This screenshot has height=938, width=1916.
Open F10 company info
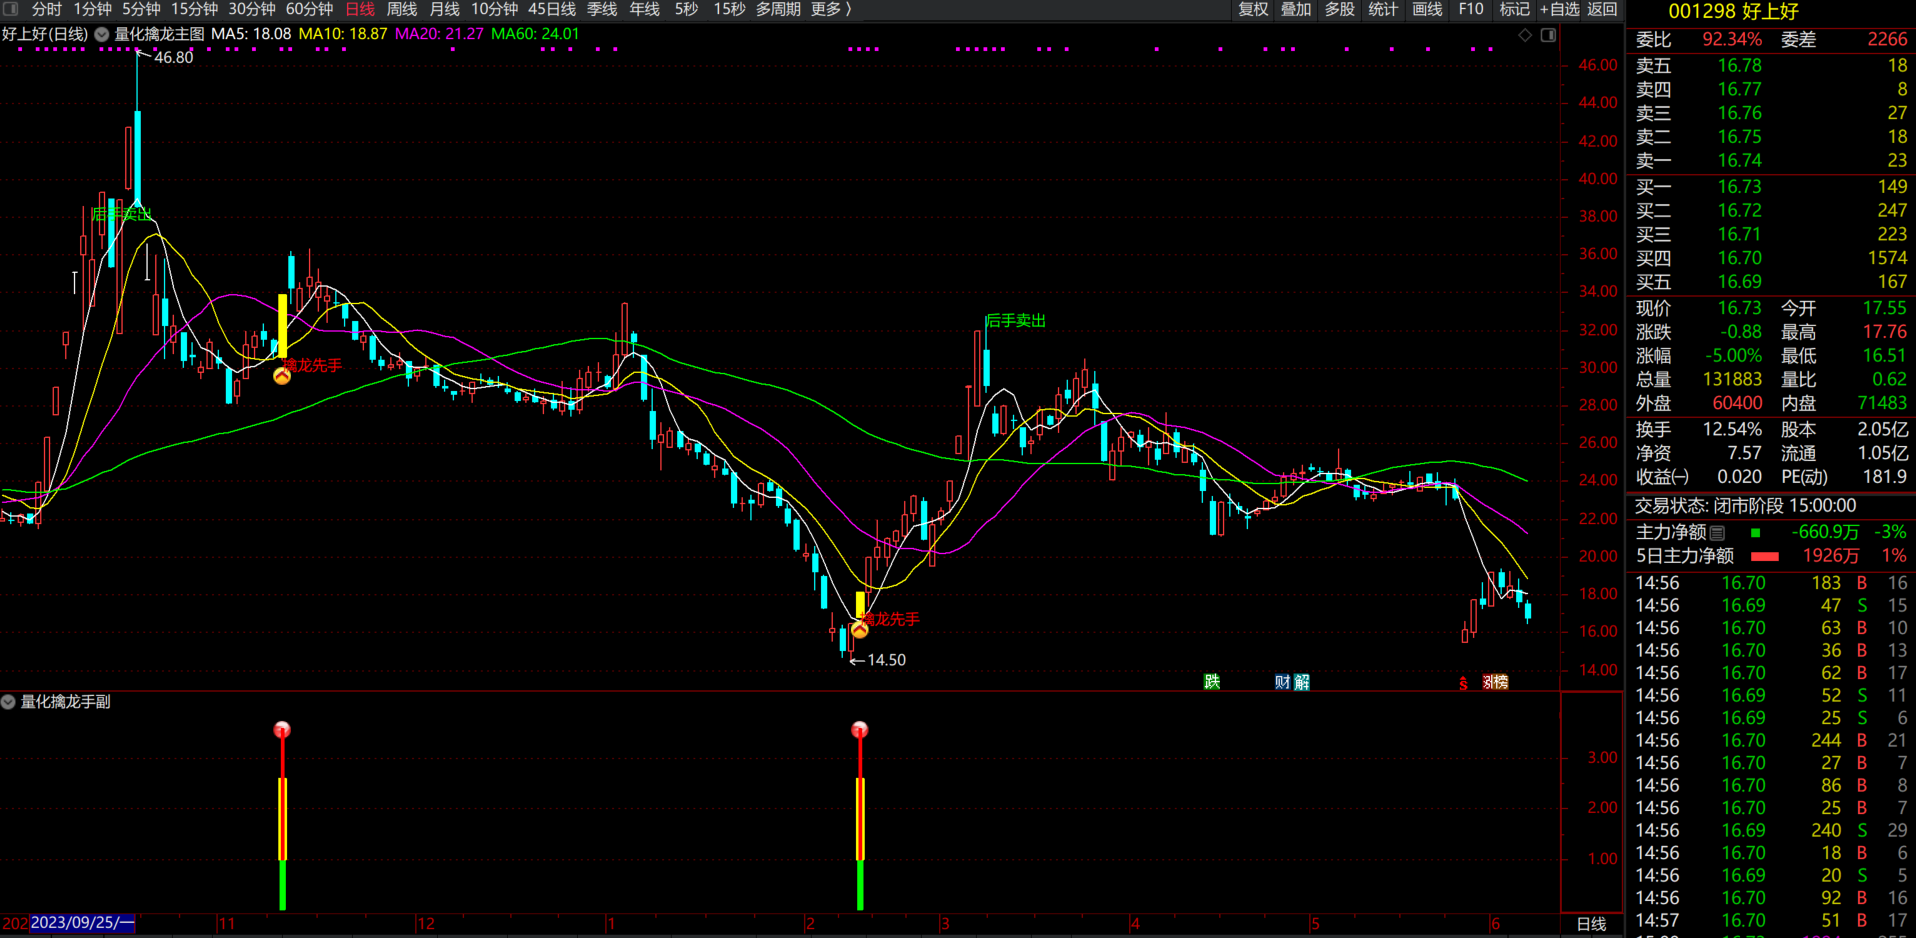click(1471, 9)
